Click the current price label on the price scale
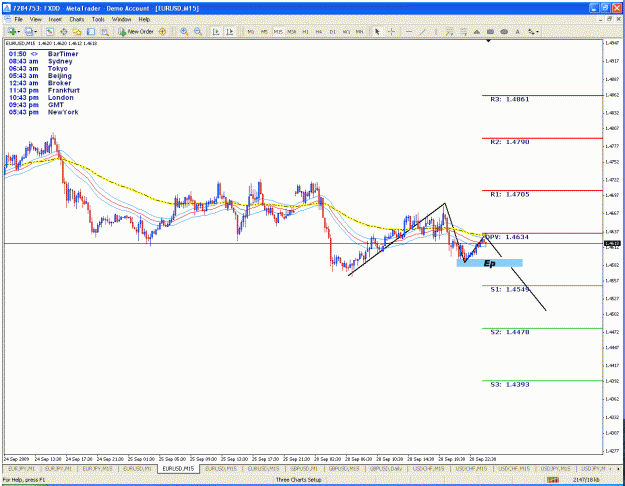This screenshot has height=486, width=625. tap(612, 243)
